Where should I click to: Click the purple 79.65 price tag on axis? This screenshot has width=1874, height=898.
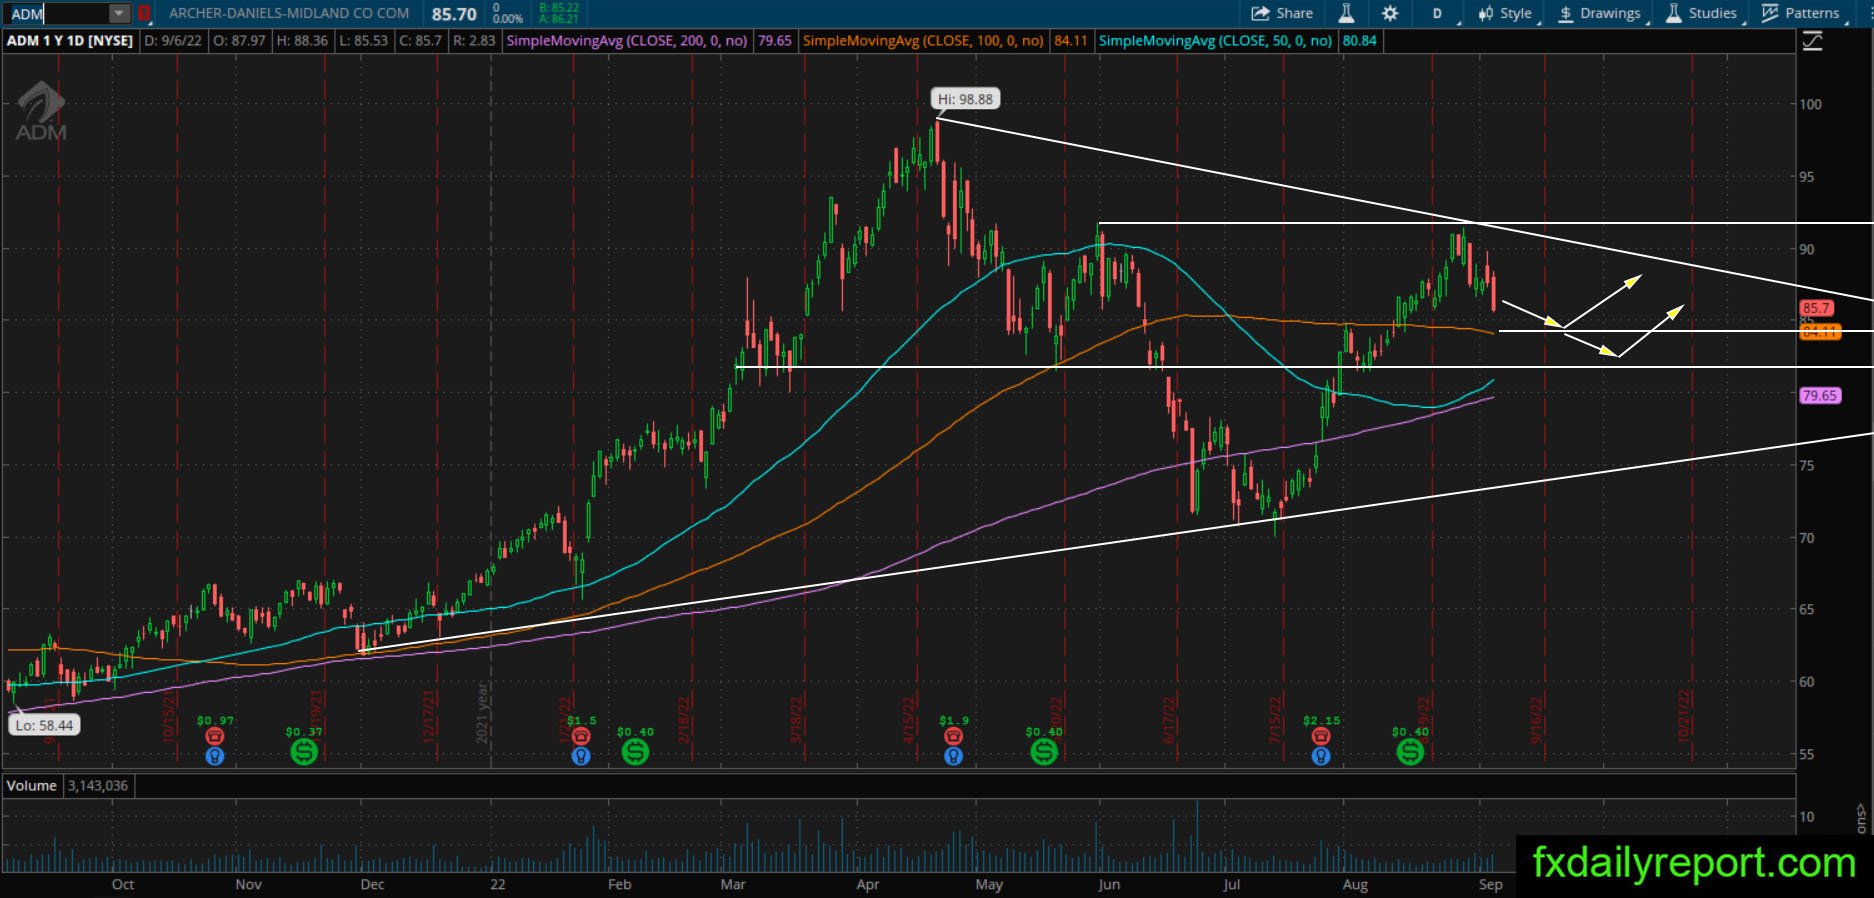pyautogui.click(x=1819, y=395)
